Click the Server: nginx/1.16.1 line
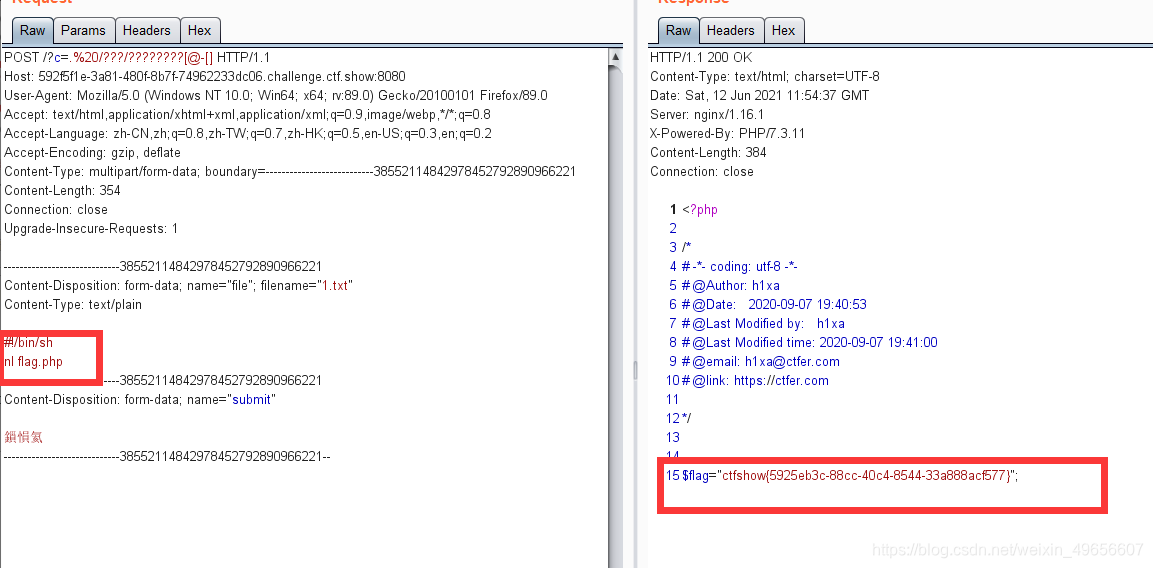 click(707, 115)
